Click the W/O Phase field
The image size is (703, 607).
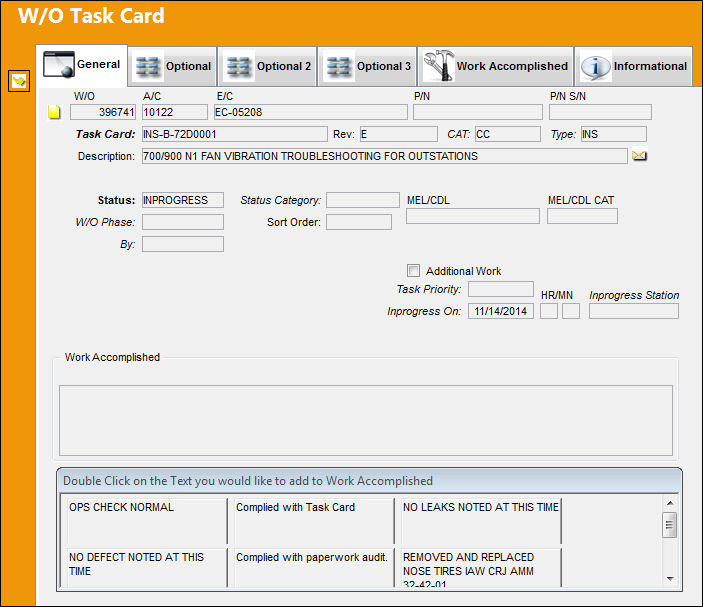[x=182, y=222]
